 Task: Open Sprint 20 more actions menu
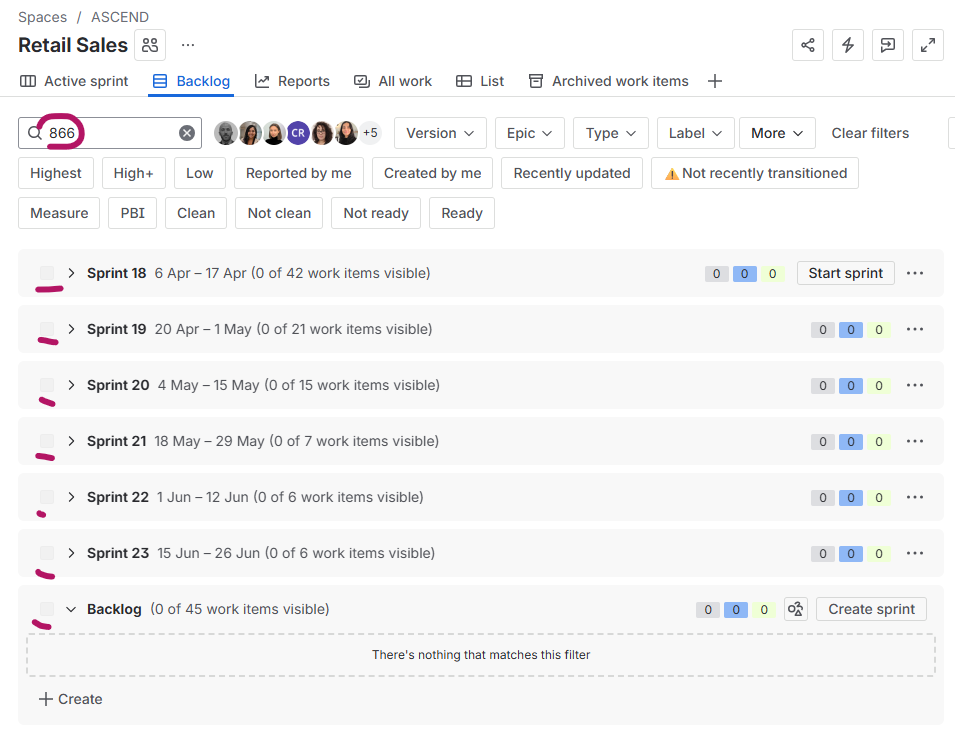[x=915, y=385]
